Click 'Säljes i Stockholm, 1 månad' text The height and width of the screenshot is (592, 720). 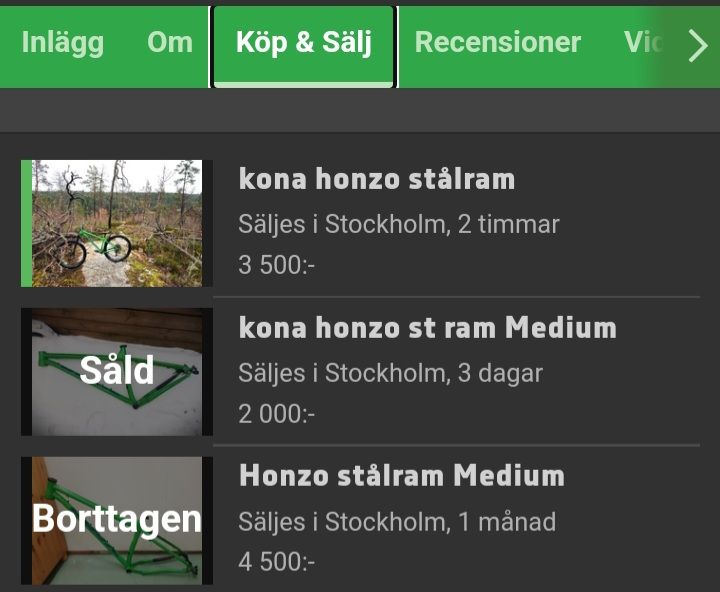397,521
